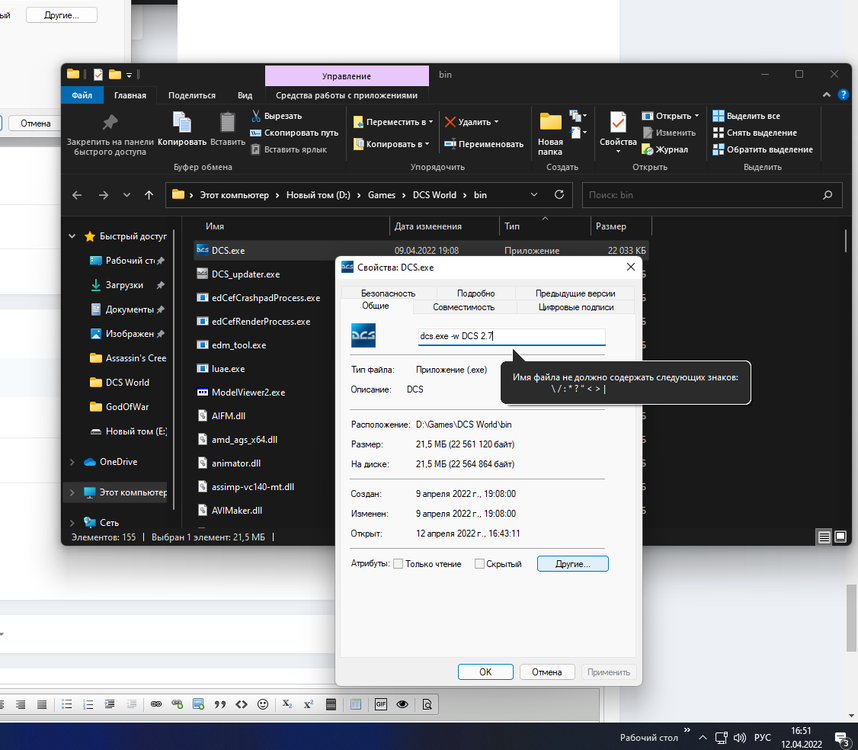This screenshot has height=750, width=858.
Task: Expand the Этот компьютер tree node
Action: click(x=72, y=492)
